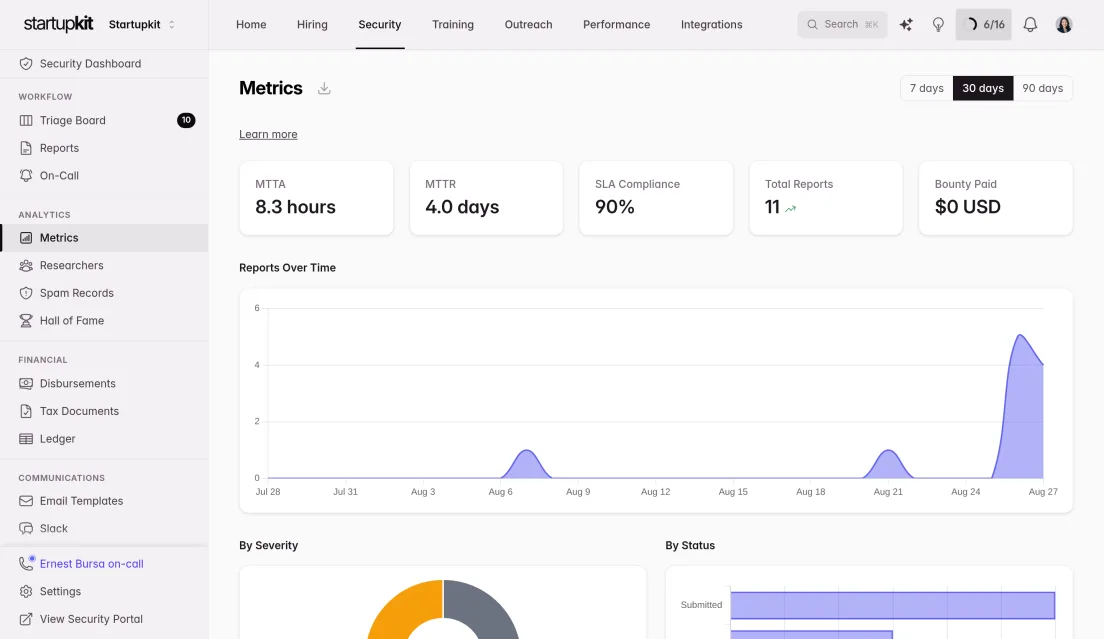1104x639 pixels.
Task: Click the gray severity donut segment
Action: click(484, 611)
